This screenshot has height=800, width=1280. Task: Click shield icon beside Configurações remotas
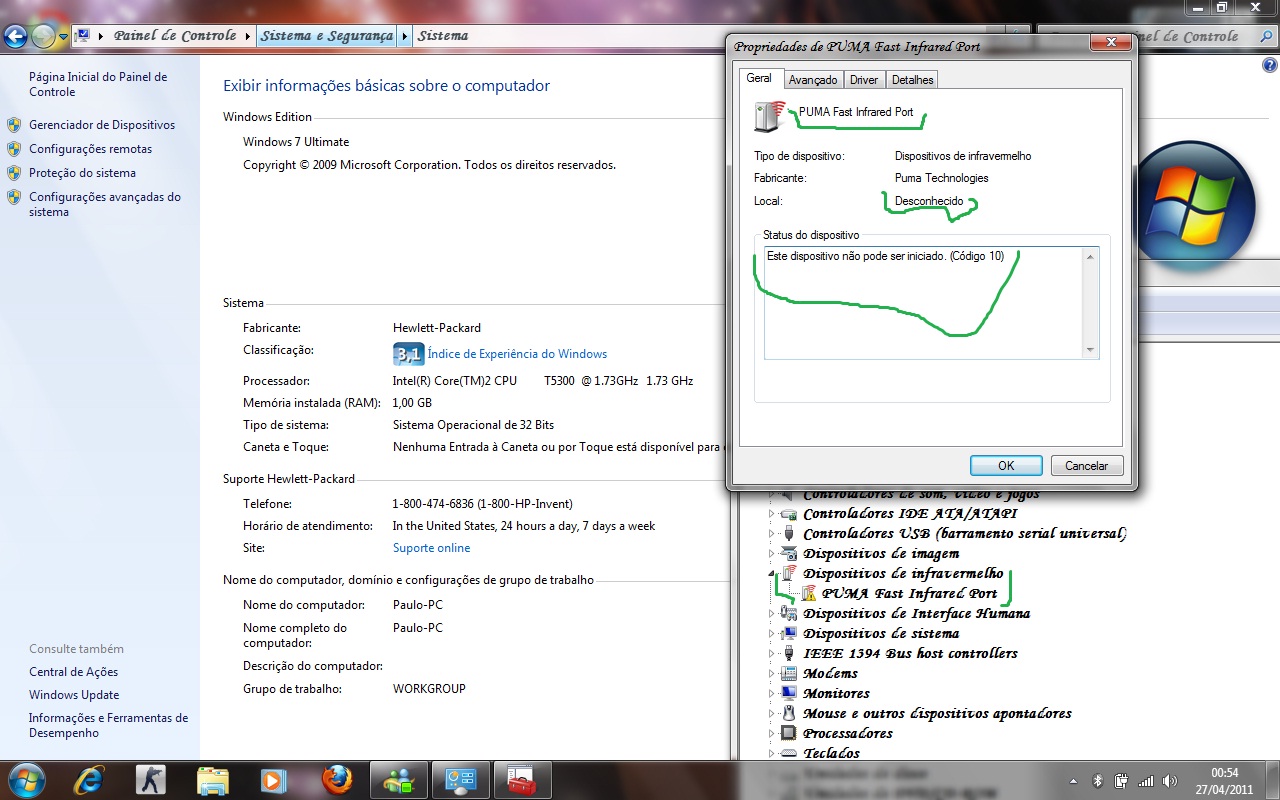(14, 149)
